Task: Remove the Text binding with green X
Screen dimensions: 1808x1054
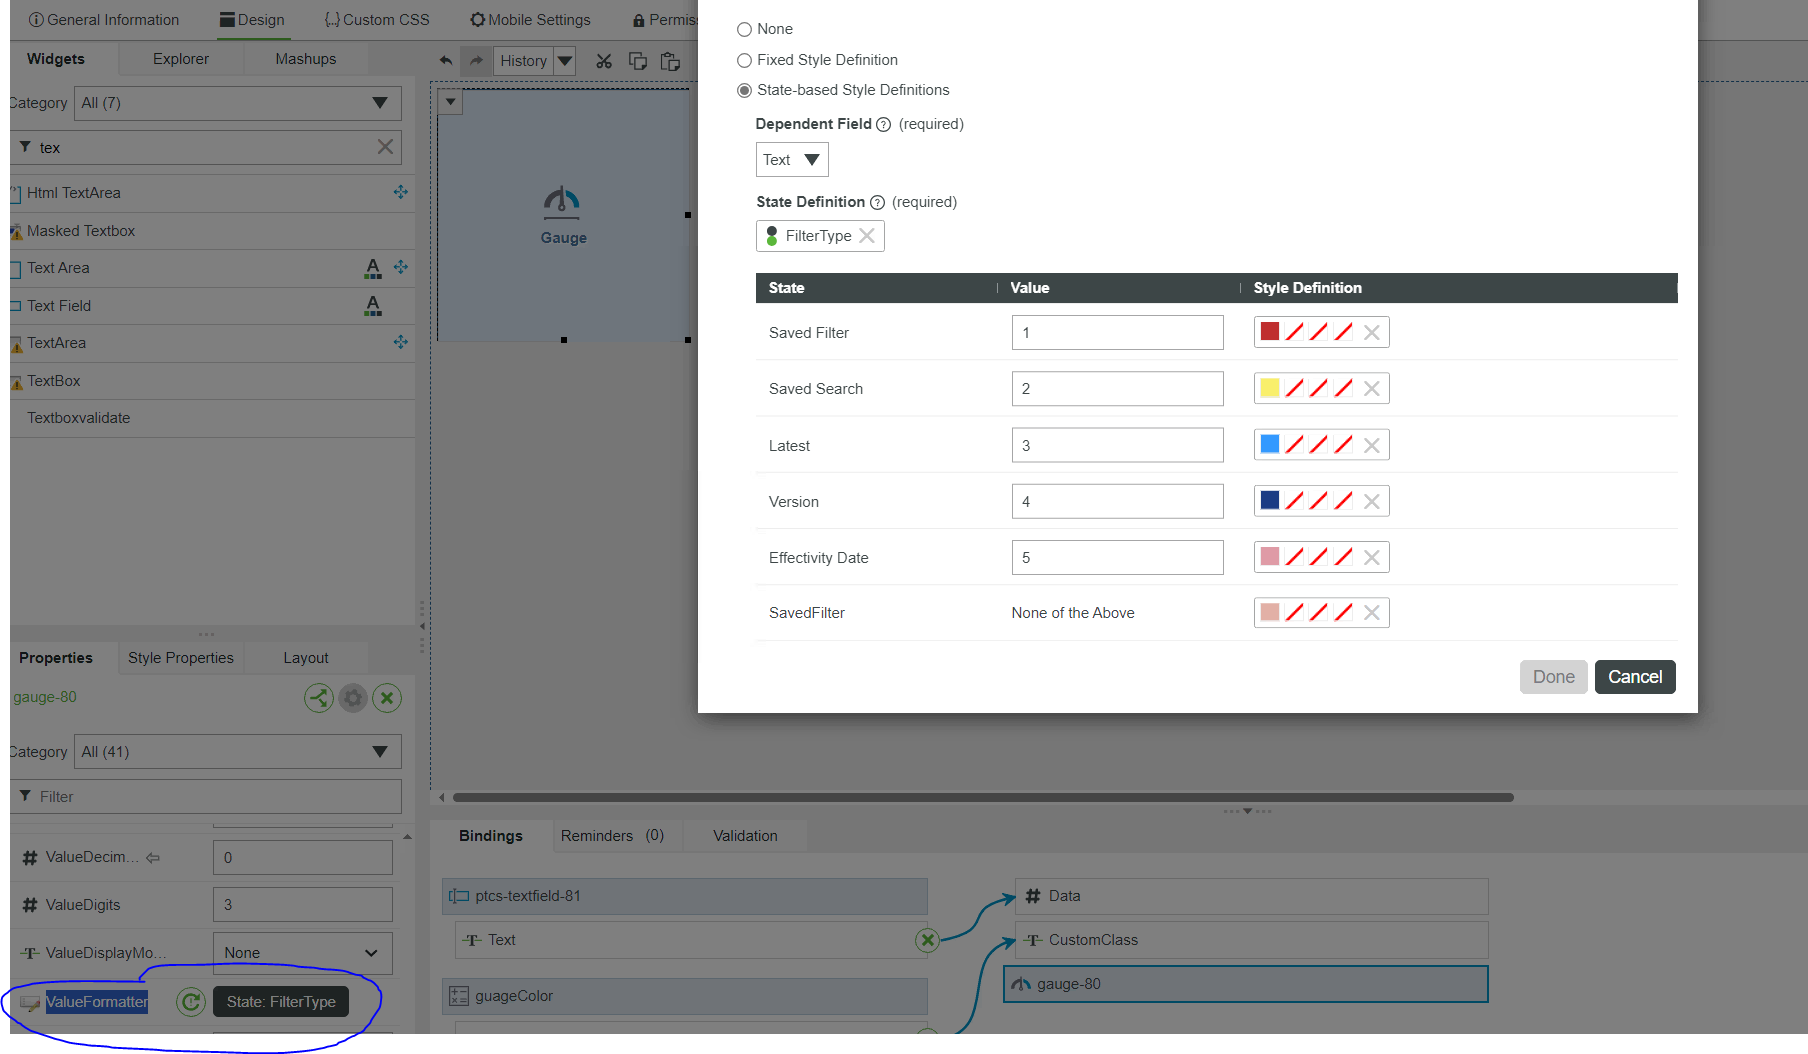Action: tap(927, 940)
